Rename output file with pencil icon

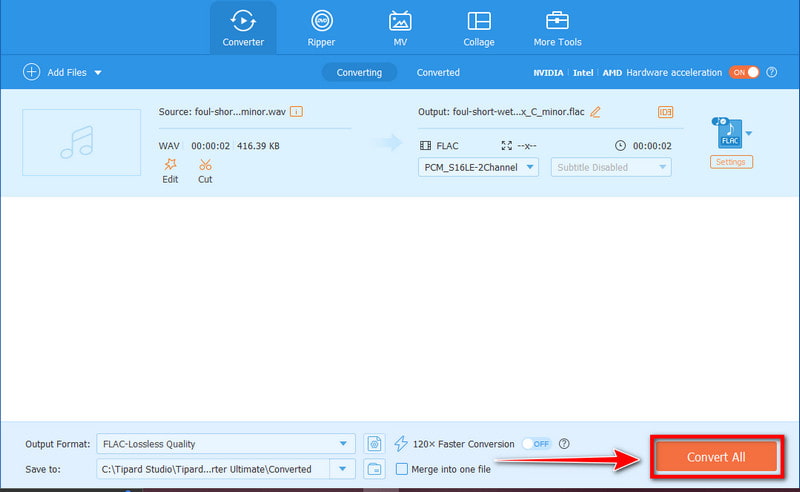click(595, 112)
